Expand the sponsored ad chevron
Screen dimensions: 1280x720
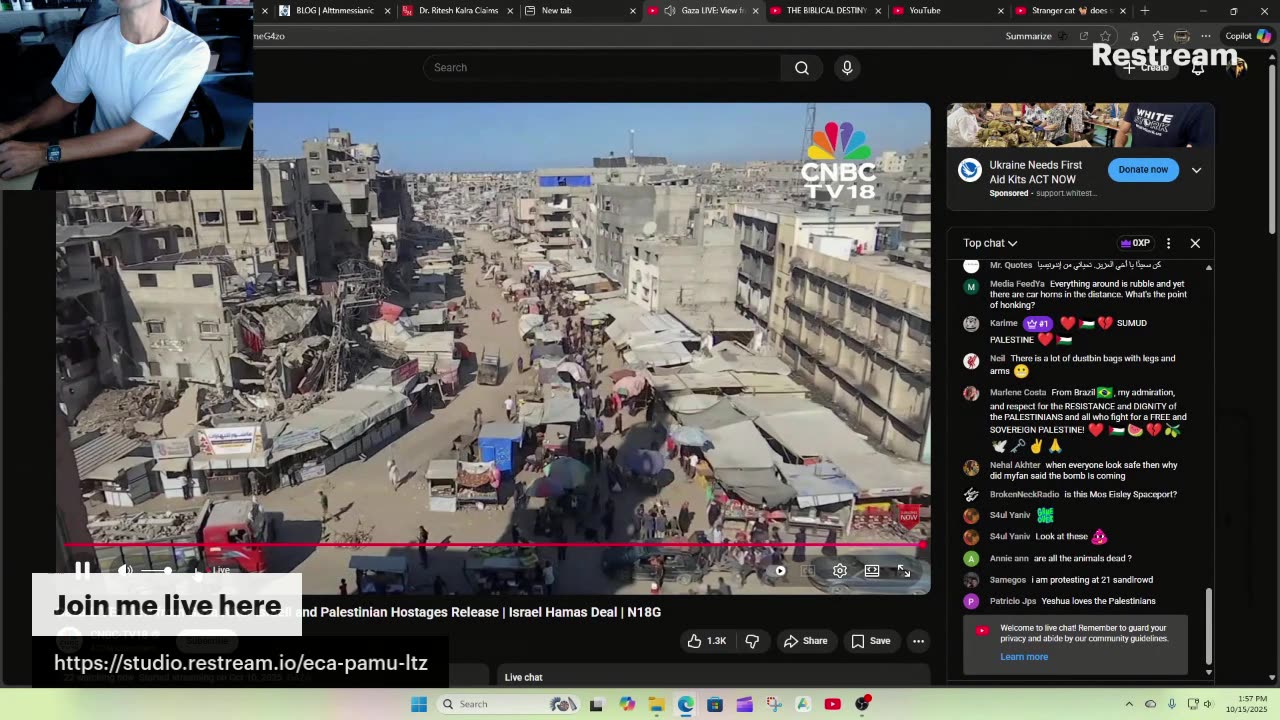[x=1196, y=170]
